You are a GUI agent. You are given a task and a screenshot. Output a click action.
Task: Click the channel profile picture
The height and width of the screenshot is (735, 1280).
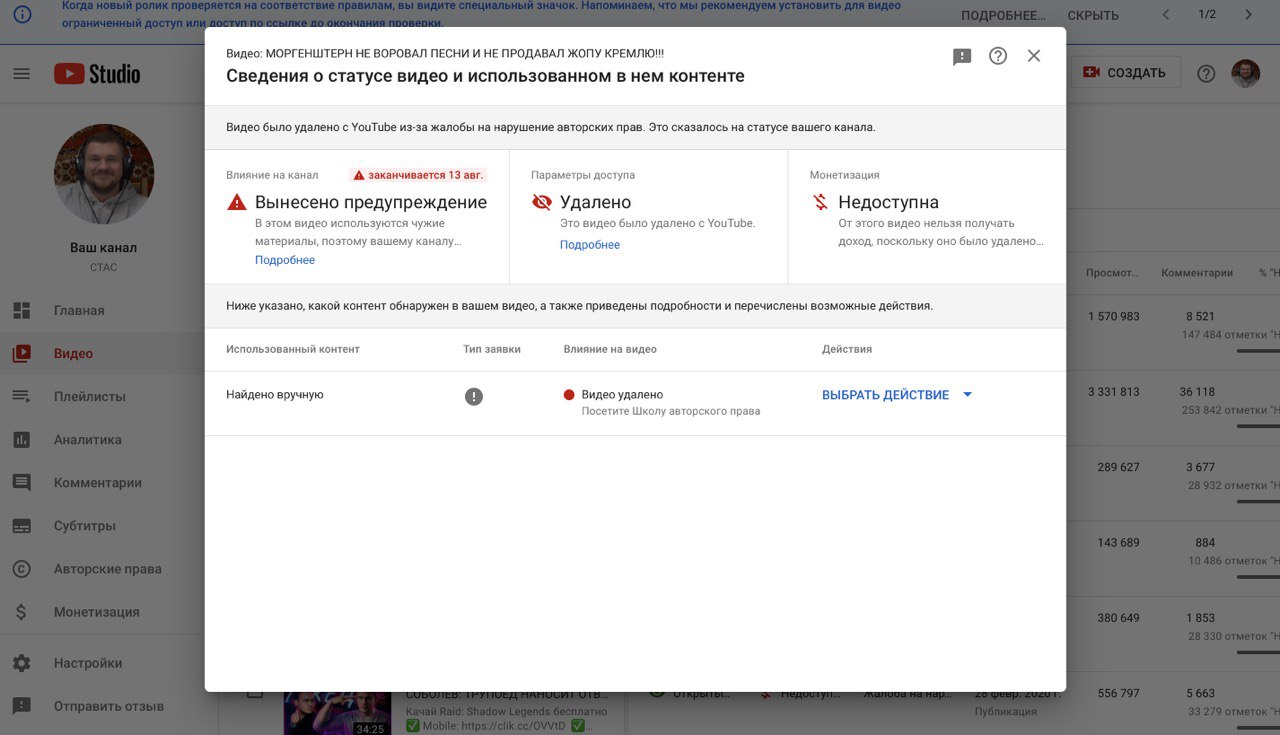(104, 174)
